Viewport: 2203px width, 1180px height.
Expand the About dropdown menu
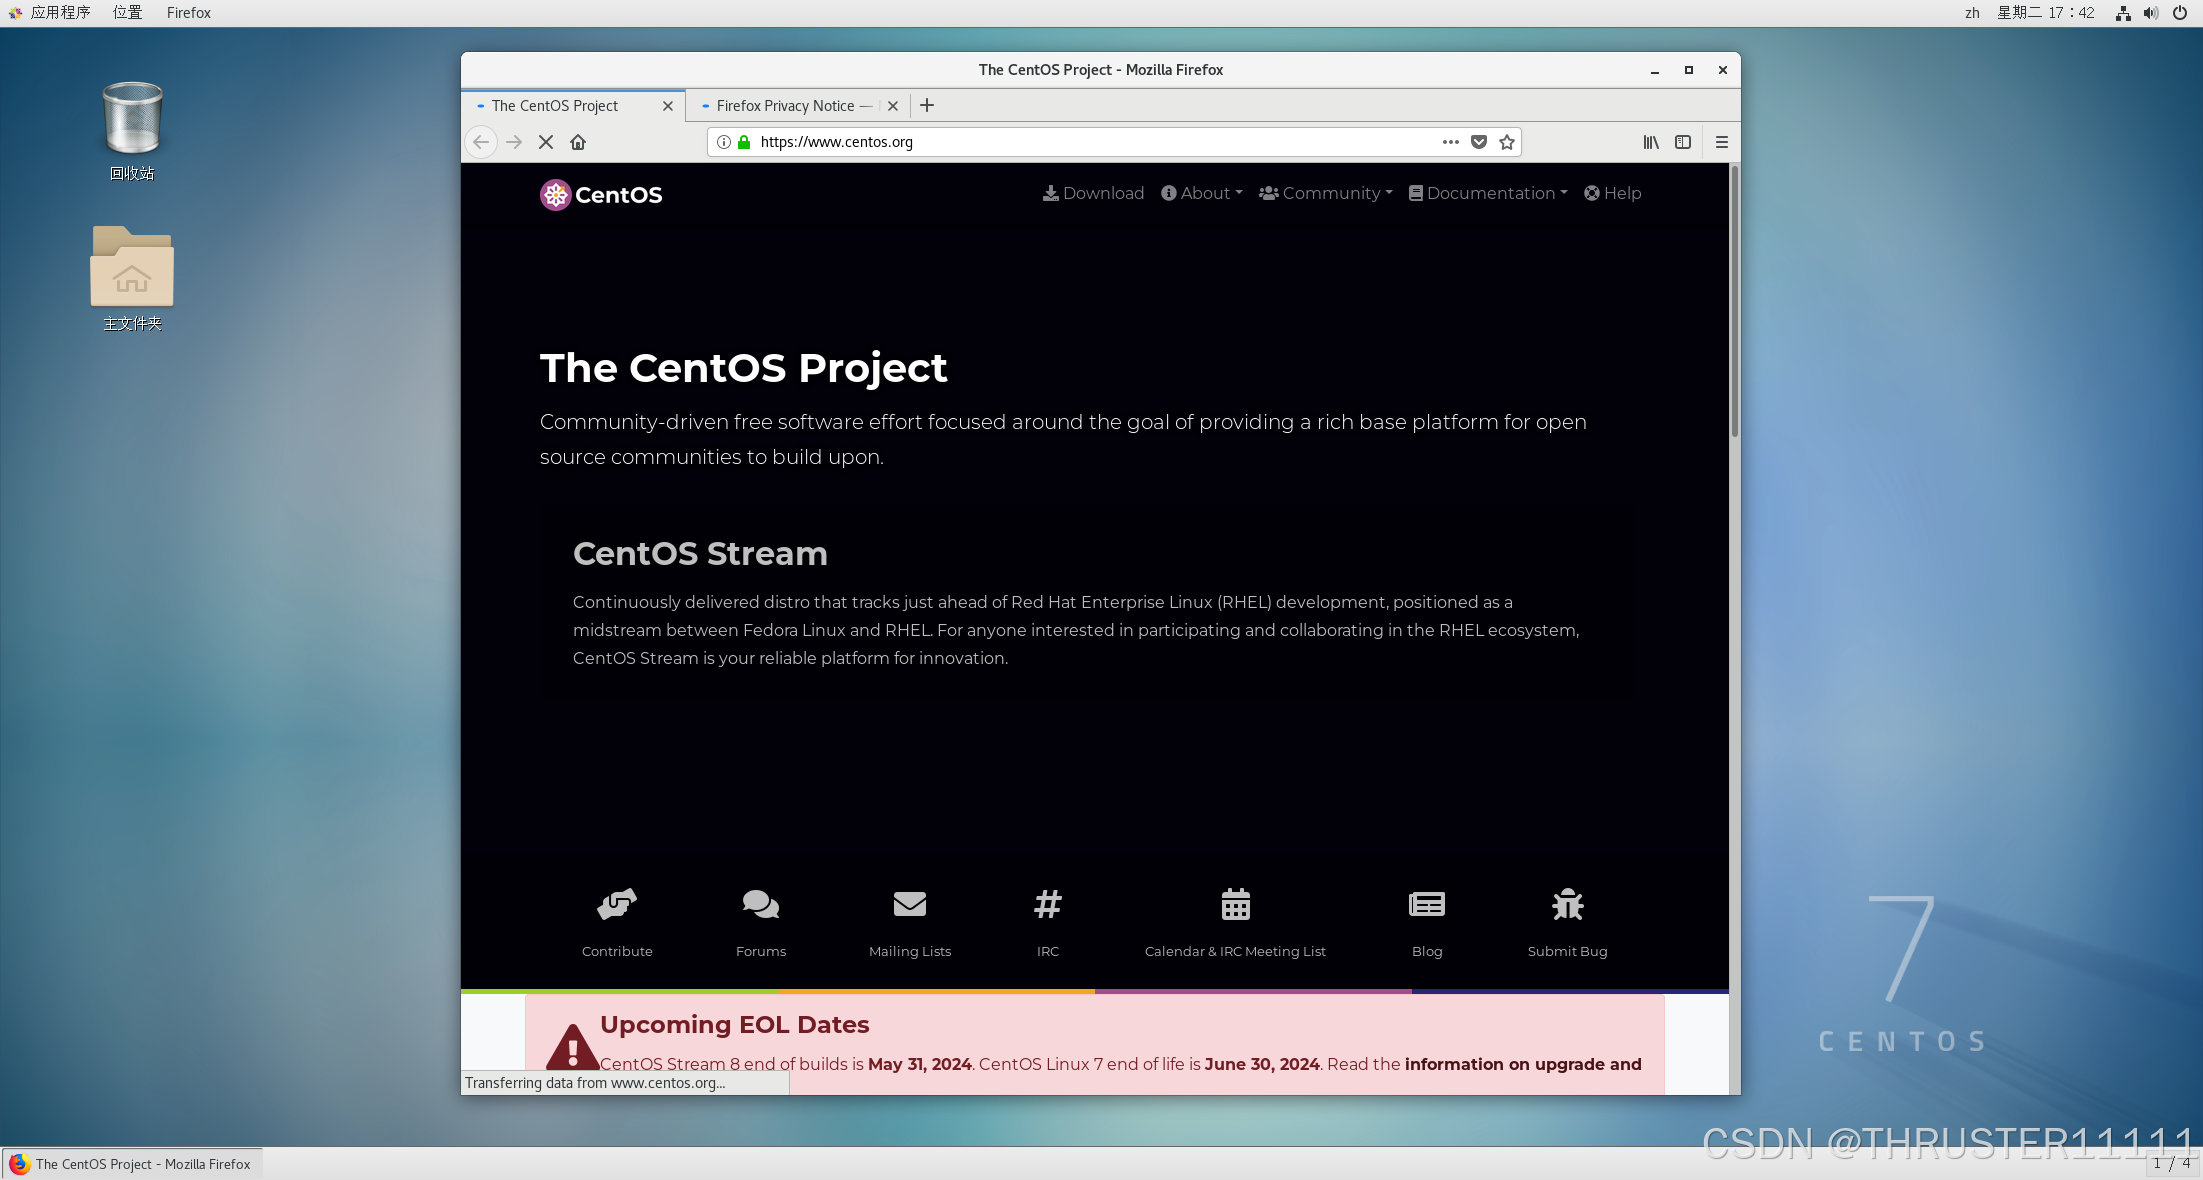pyautogui.click(x=1202, y=193)
